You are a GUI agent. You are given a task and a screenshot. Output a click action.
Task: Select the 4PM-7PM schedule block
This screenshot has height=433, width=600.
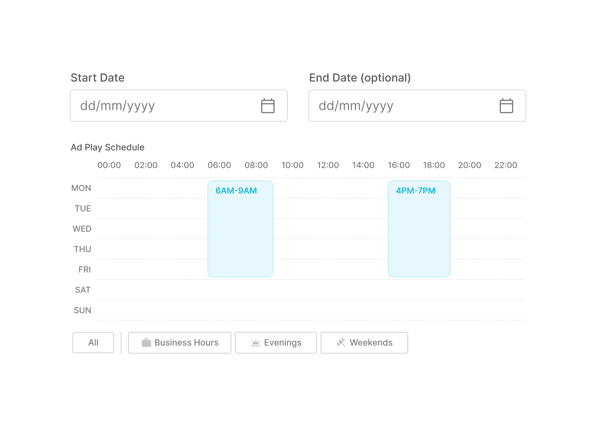[x=419, y=229]
